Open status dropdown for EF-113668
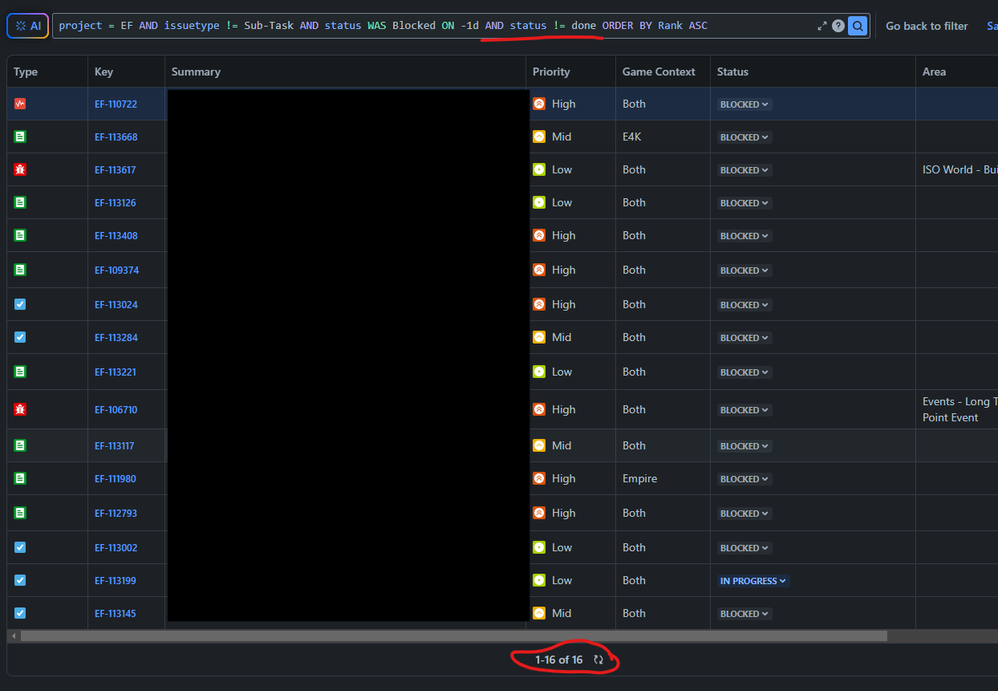 tap(744, 137)
